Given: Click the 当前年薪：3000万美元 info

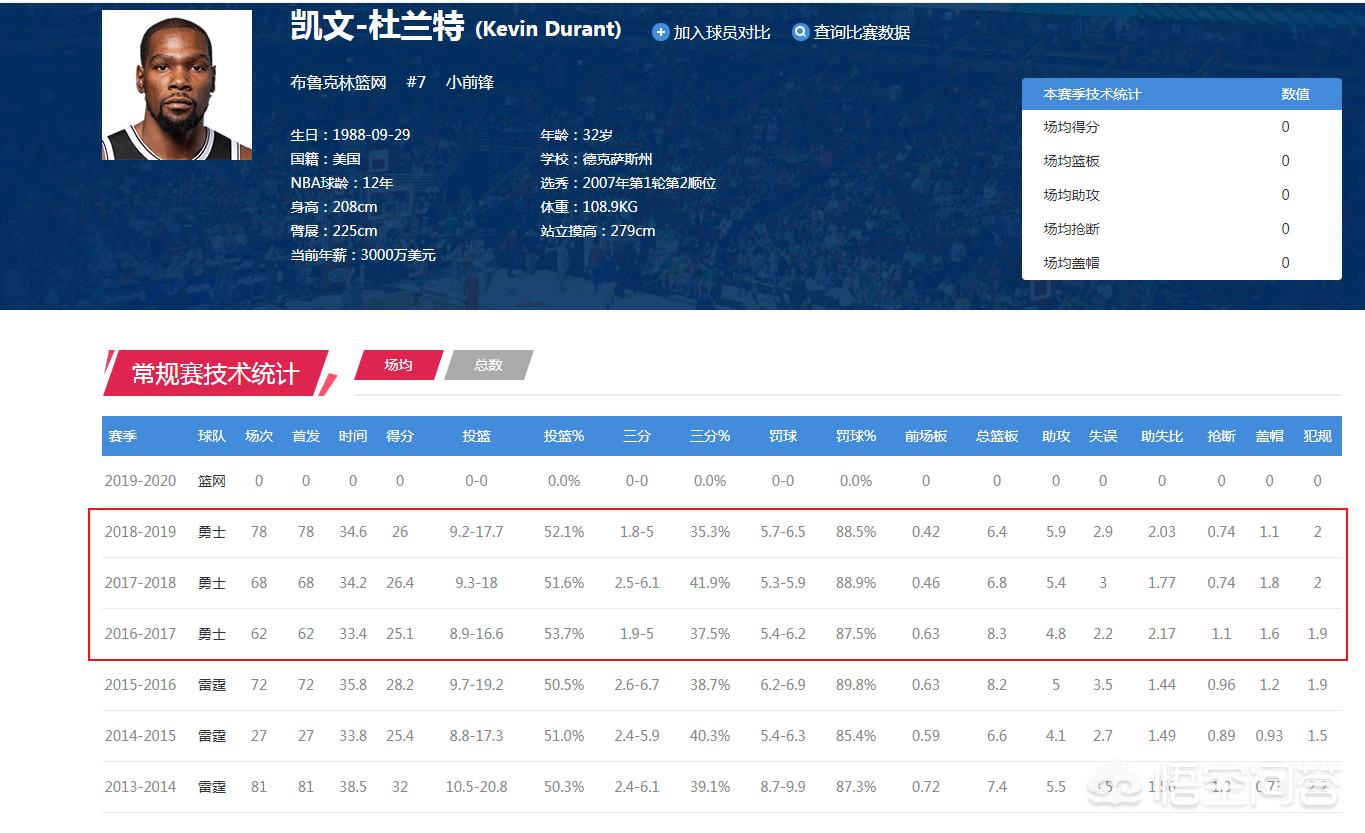Looking at the screenshot, I should coord(363,255).
